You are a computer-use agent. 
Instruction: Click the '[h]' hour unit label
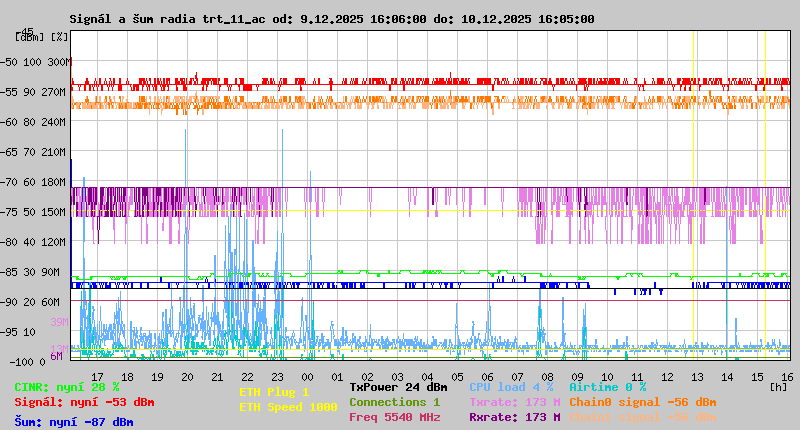coord(778,387)
